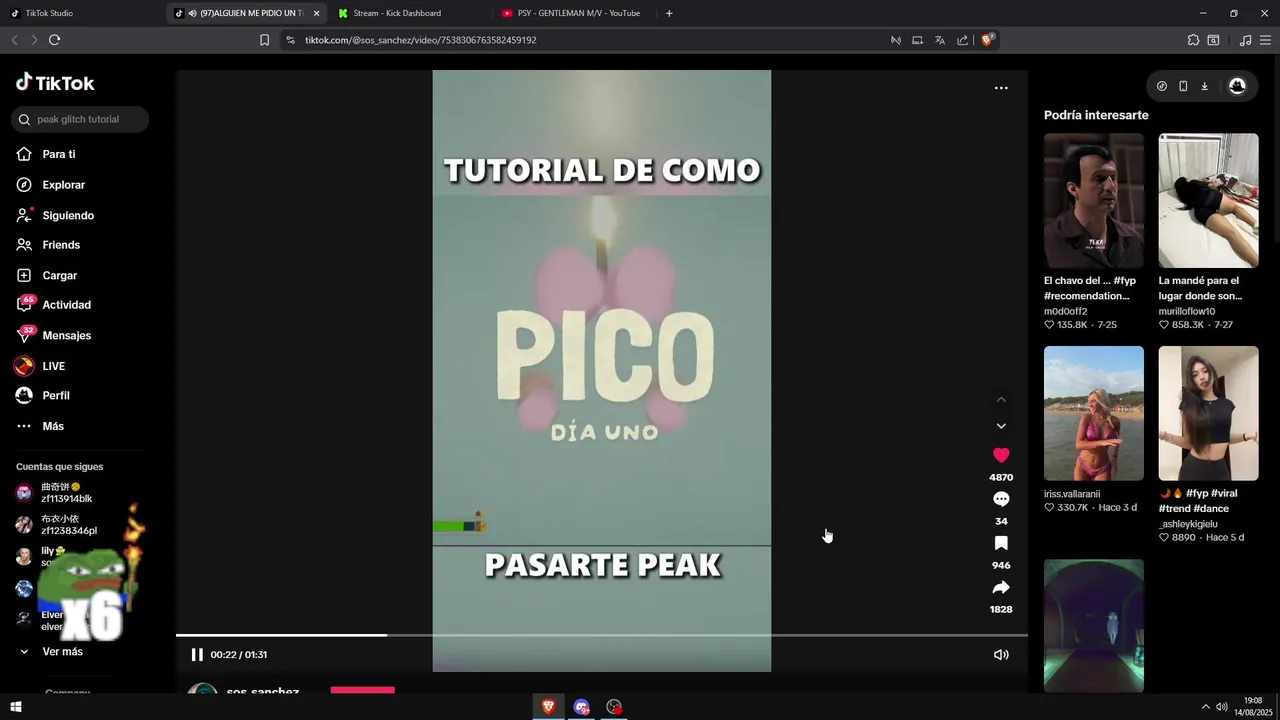1280x720 pixels.
Task: Open the browser hamburger menu
Action: pos(1266,40)
